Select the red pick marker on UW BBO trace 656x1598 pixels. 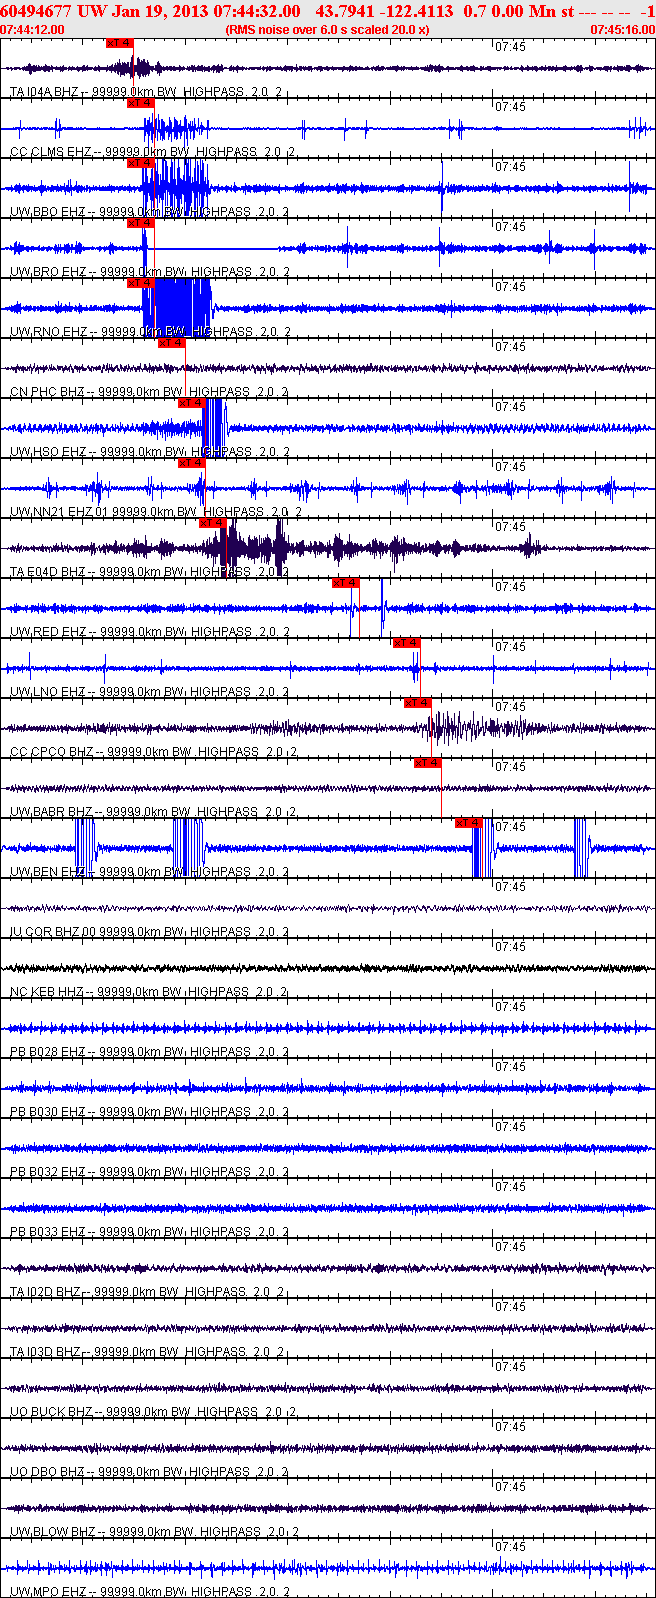tap(140, 163)
